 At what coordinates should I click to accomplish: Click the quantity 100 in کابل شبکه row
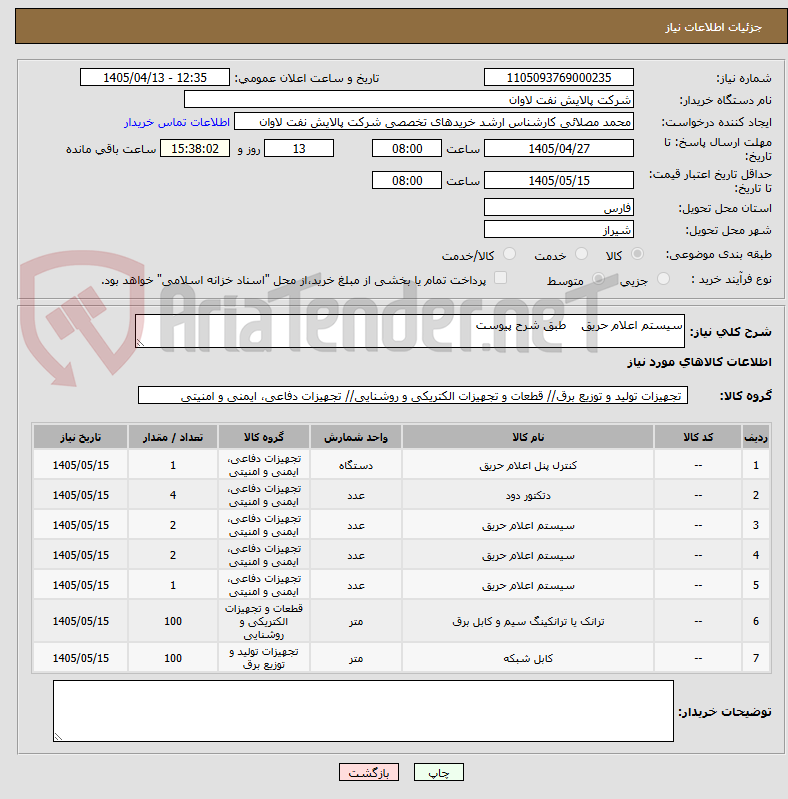tap(173, 658)
